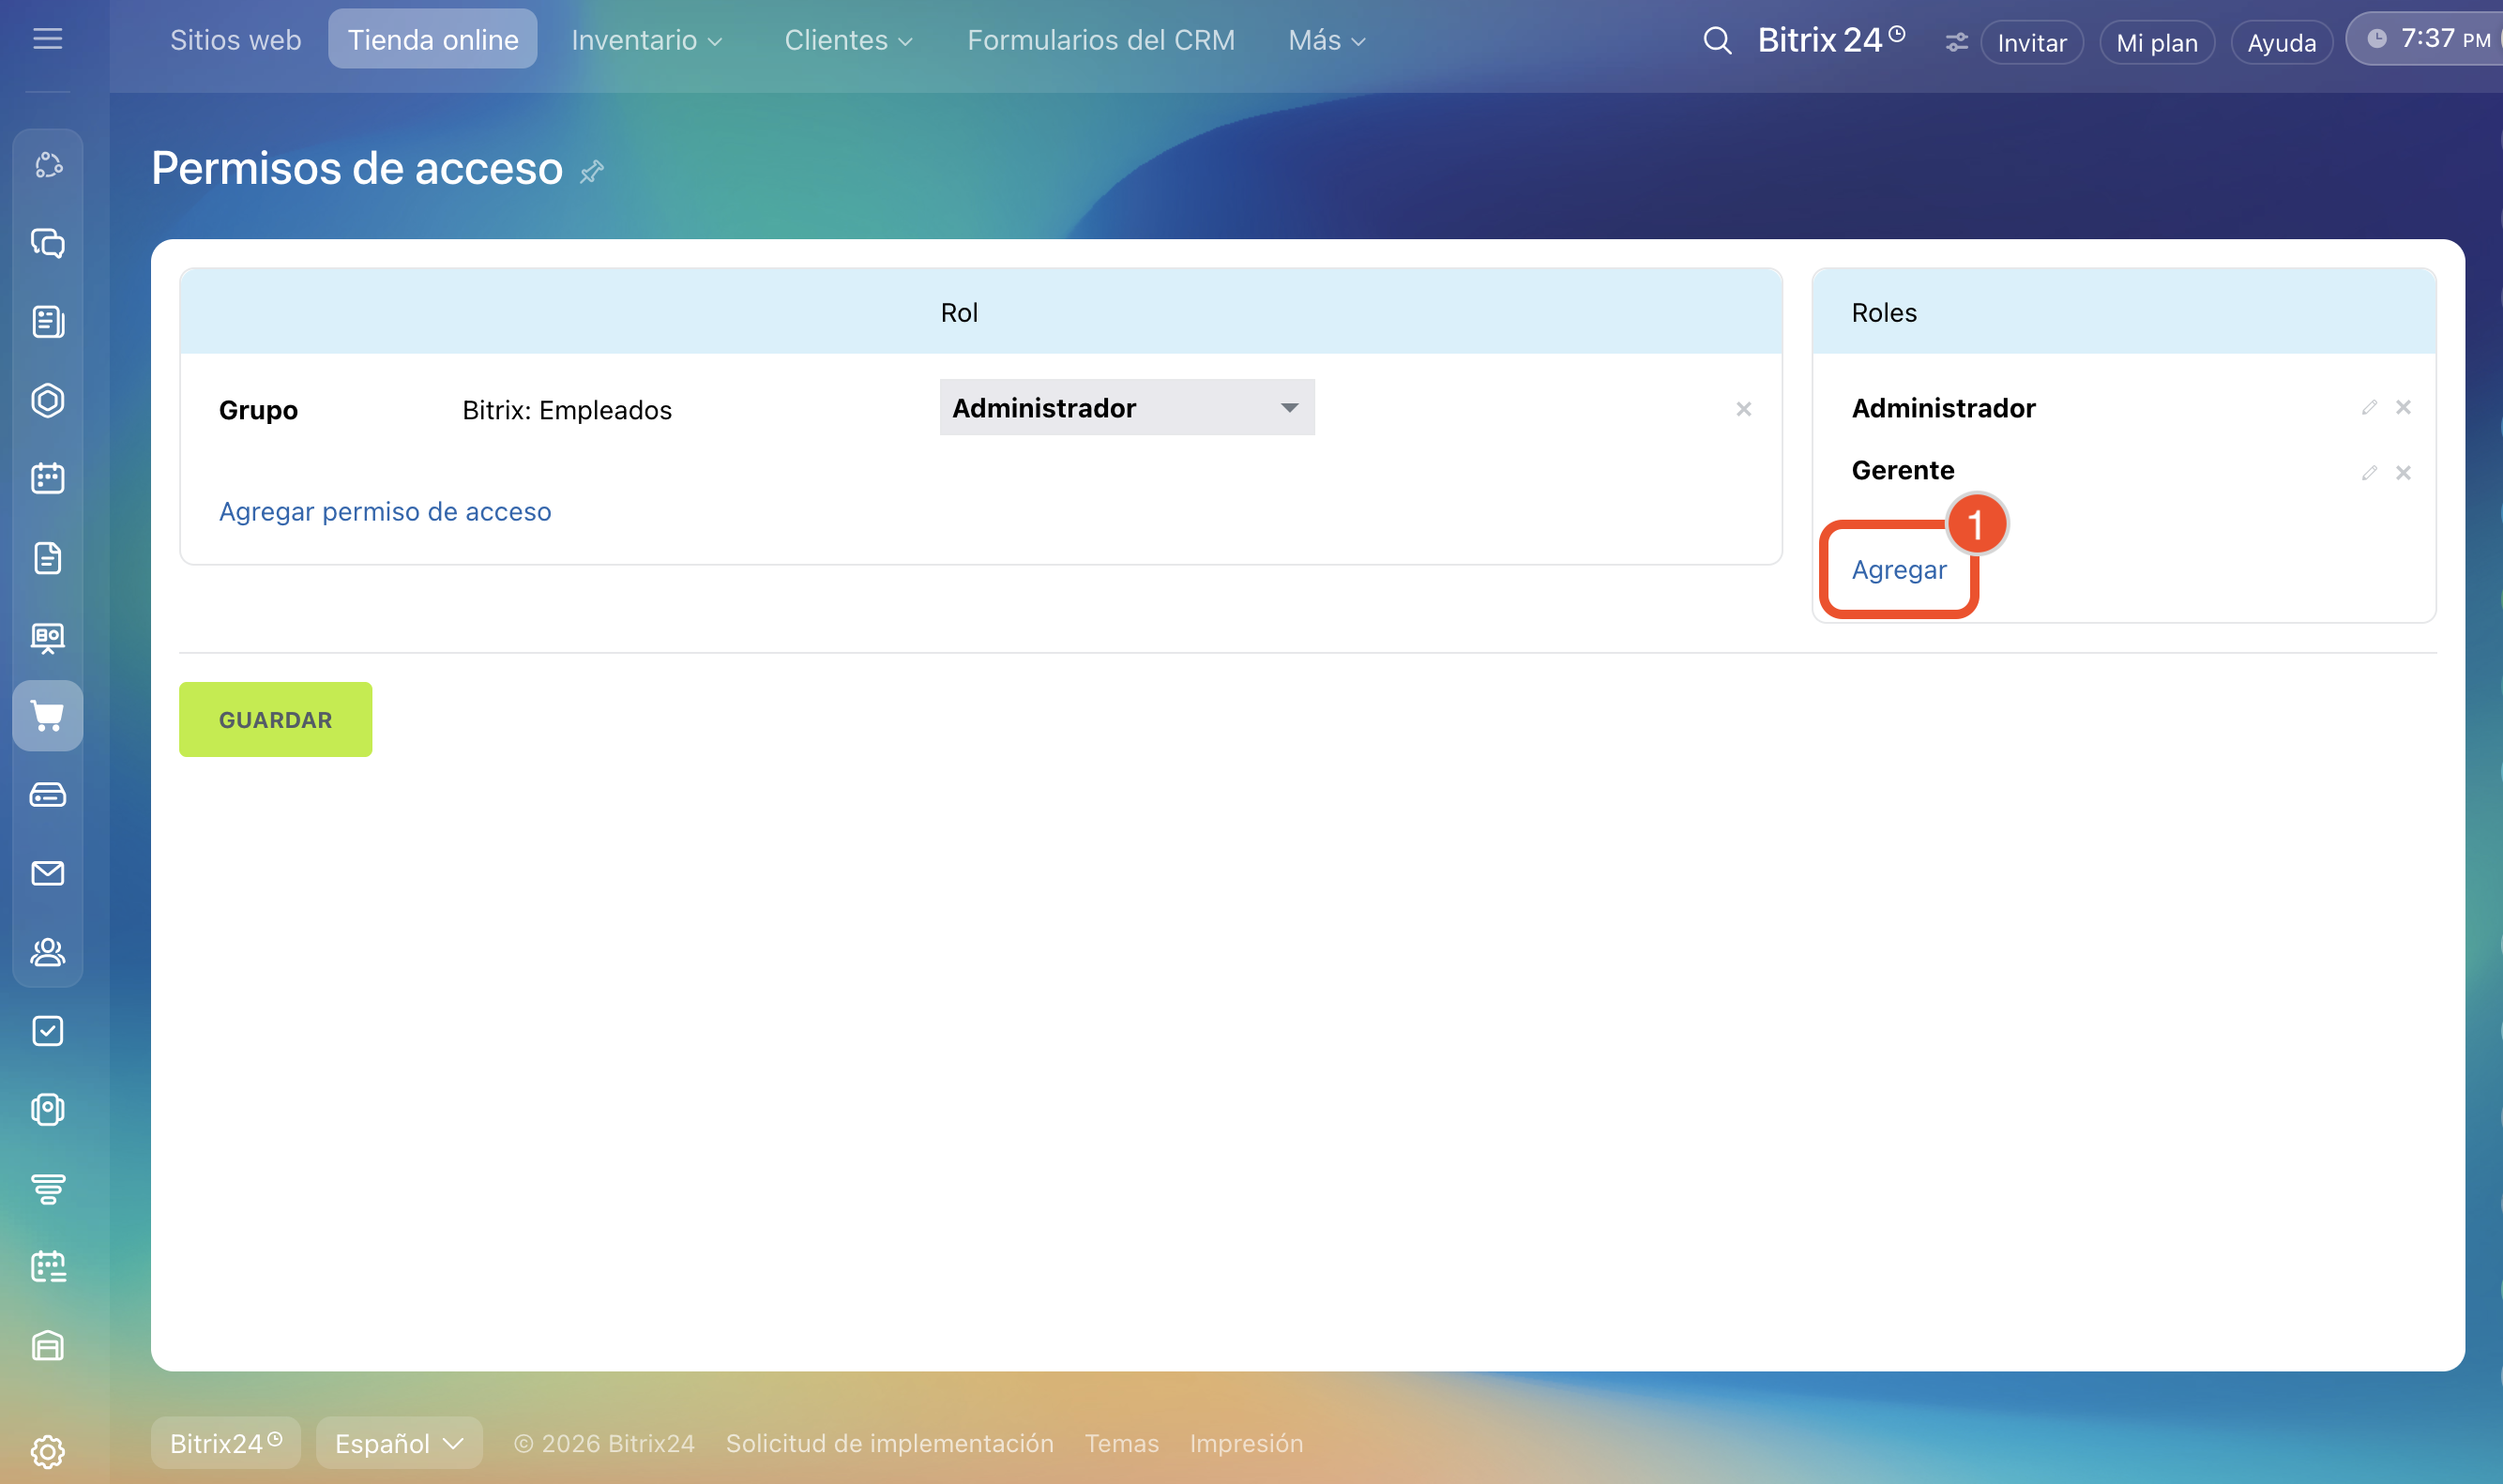Open the online store cart icon in sidebar

pyautogui.click(x=47, y=715)
